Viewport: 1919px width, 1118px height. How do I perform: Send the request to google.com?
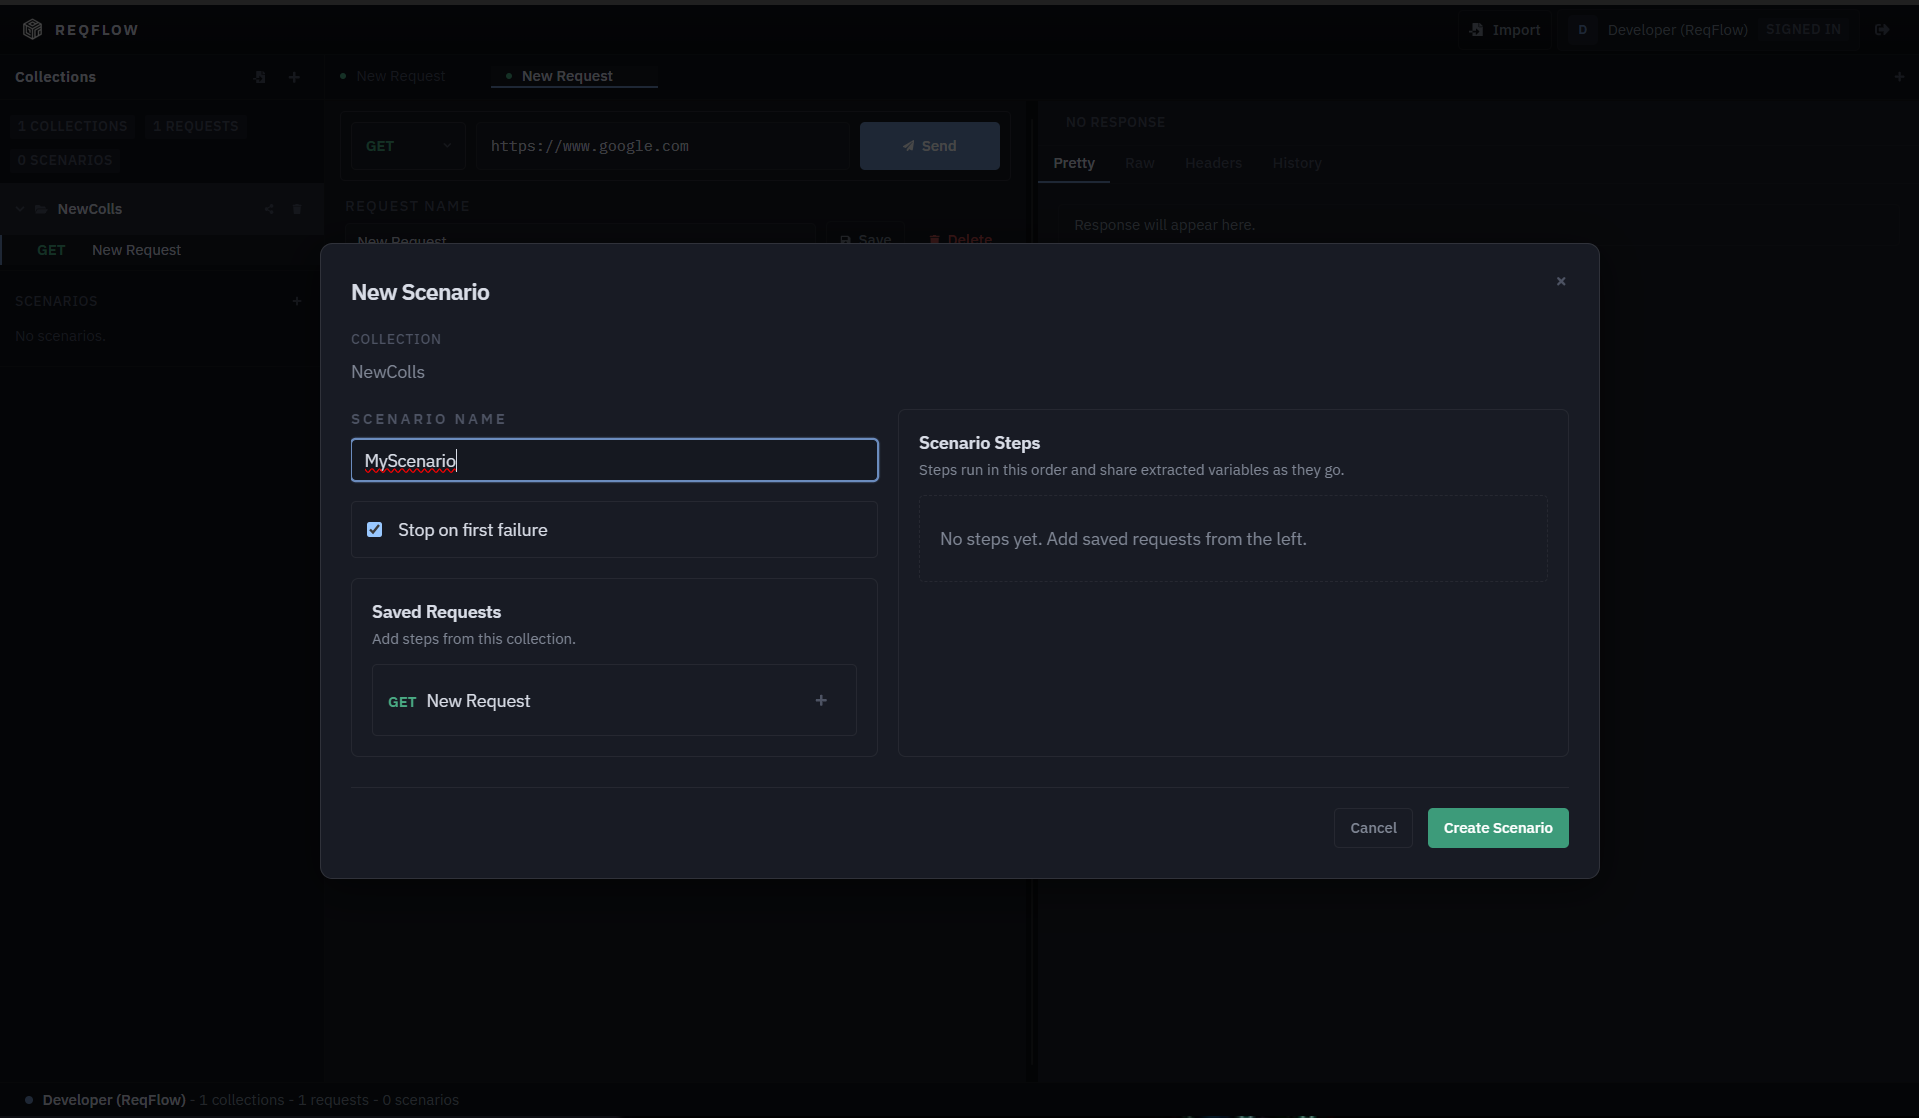tap(929, 145)
